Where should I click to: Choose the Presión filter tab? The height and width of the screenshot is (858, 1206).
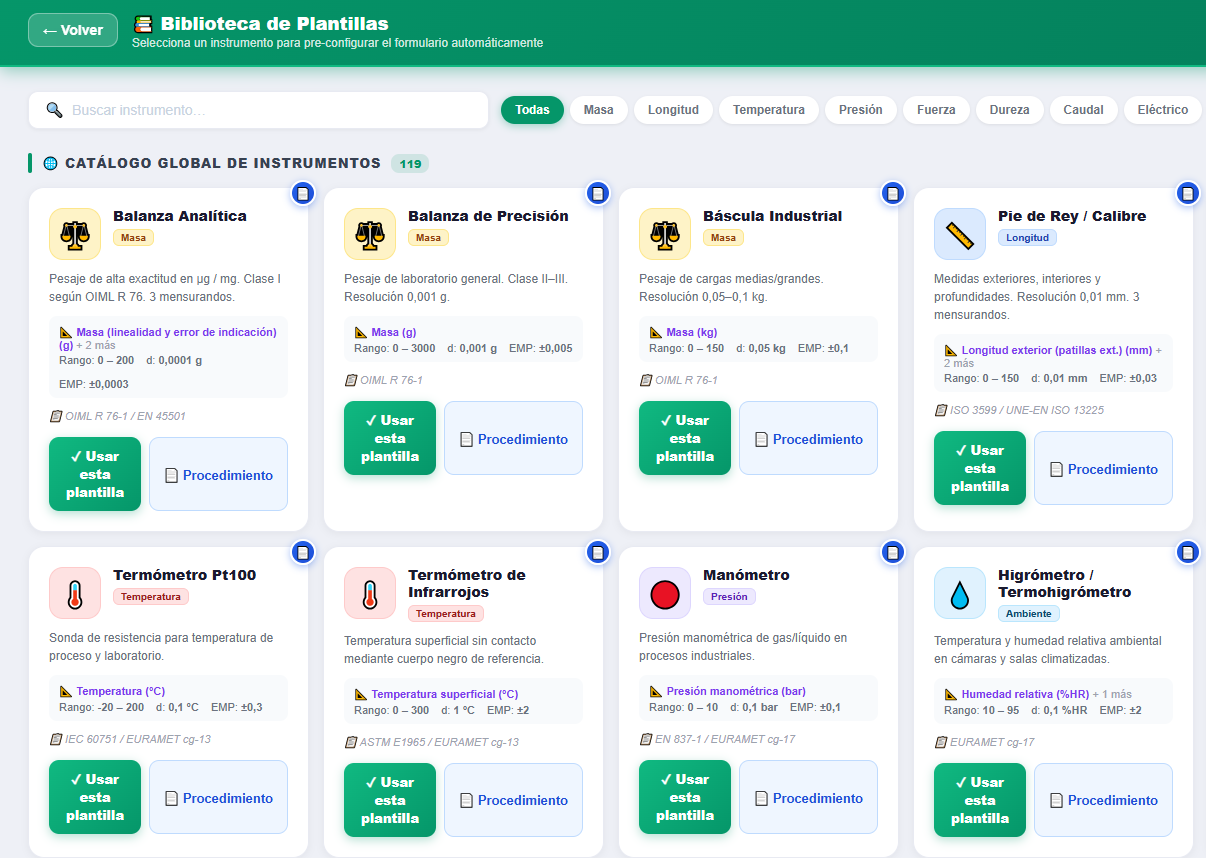(x=861, y=110)
